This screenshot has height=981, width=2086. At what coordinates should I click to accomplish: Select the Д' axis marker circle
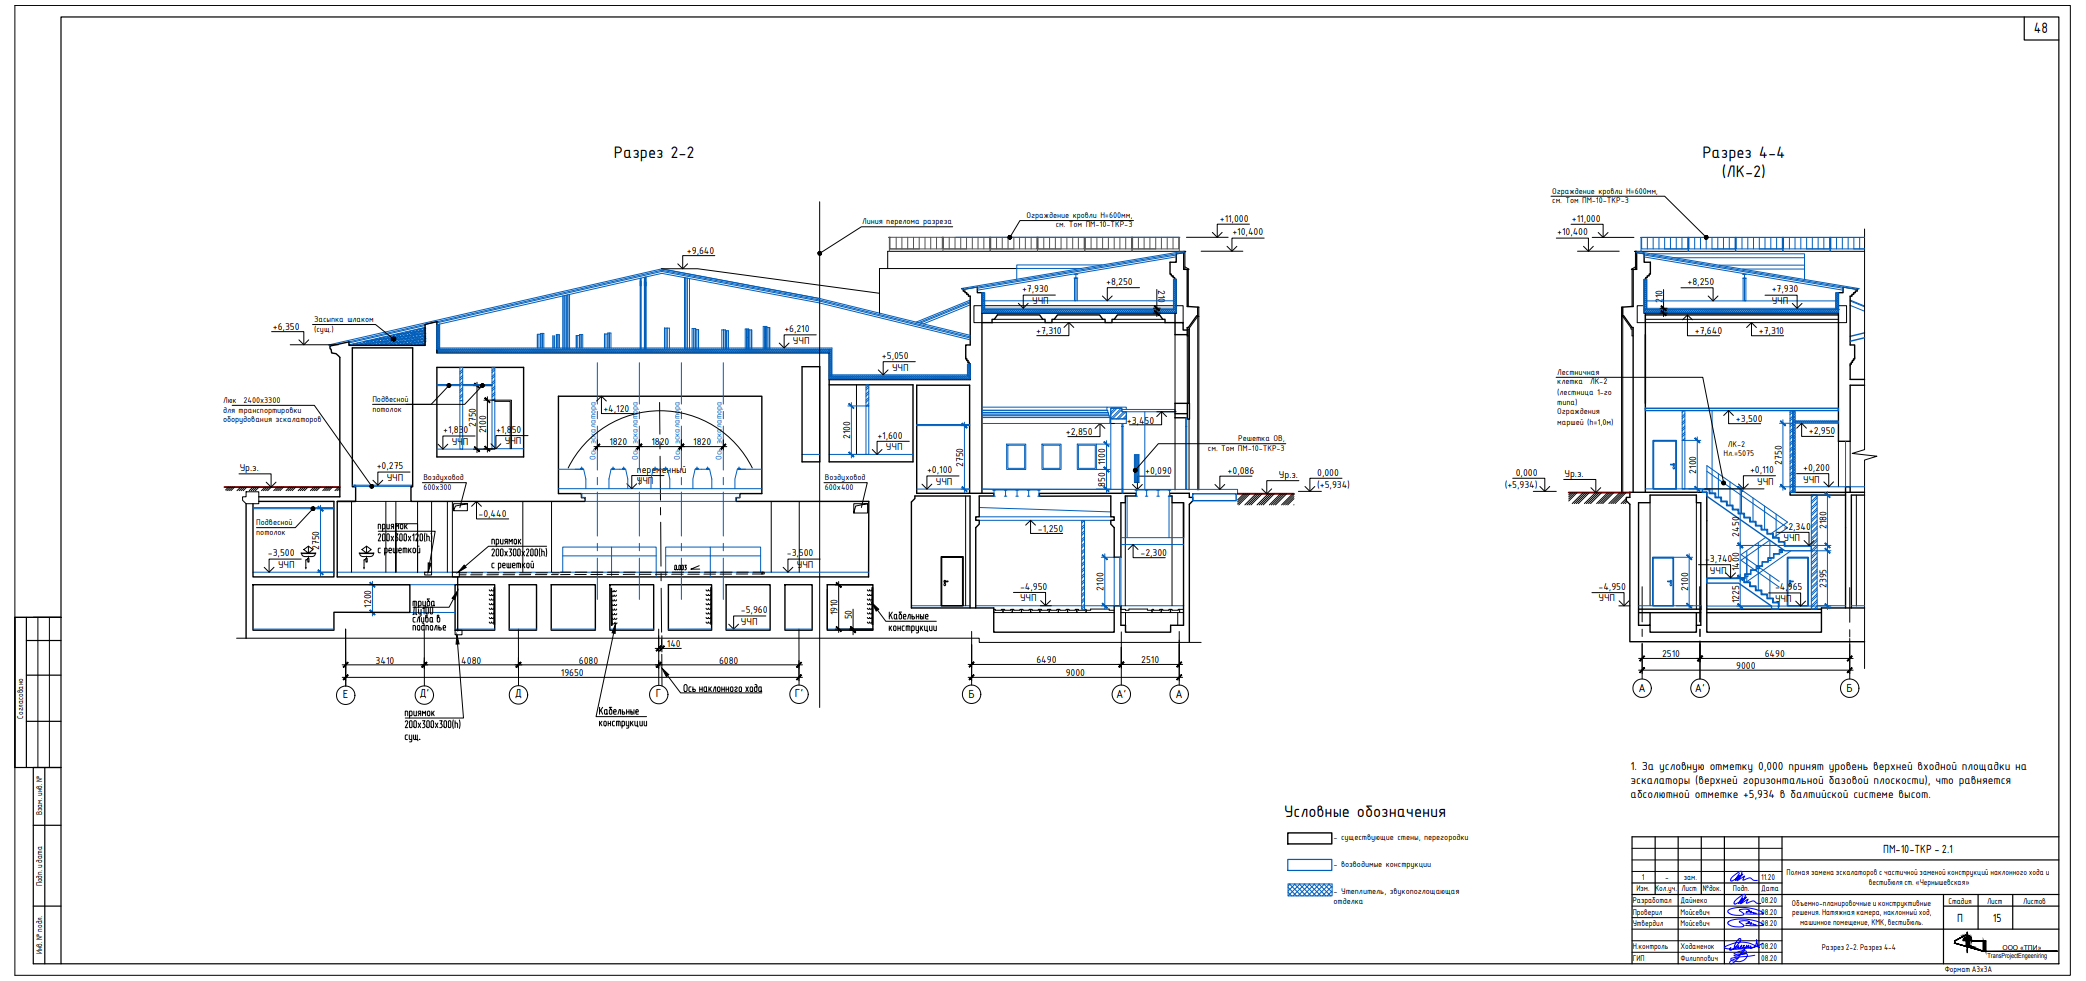pos(424,694)
